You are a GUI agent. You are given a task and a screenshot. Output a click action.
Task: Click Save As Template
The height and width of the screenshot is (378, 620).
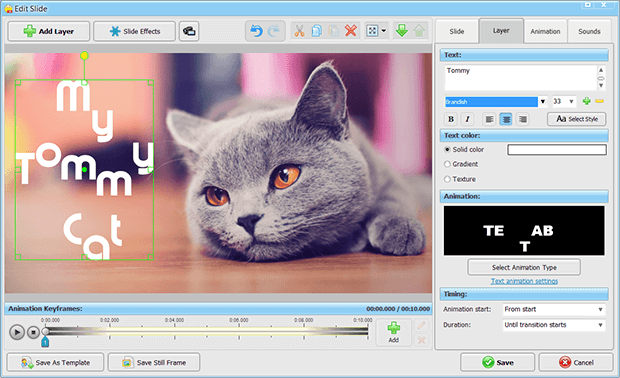tap(55, 363)
